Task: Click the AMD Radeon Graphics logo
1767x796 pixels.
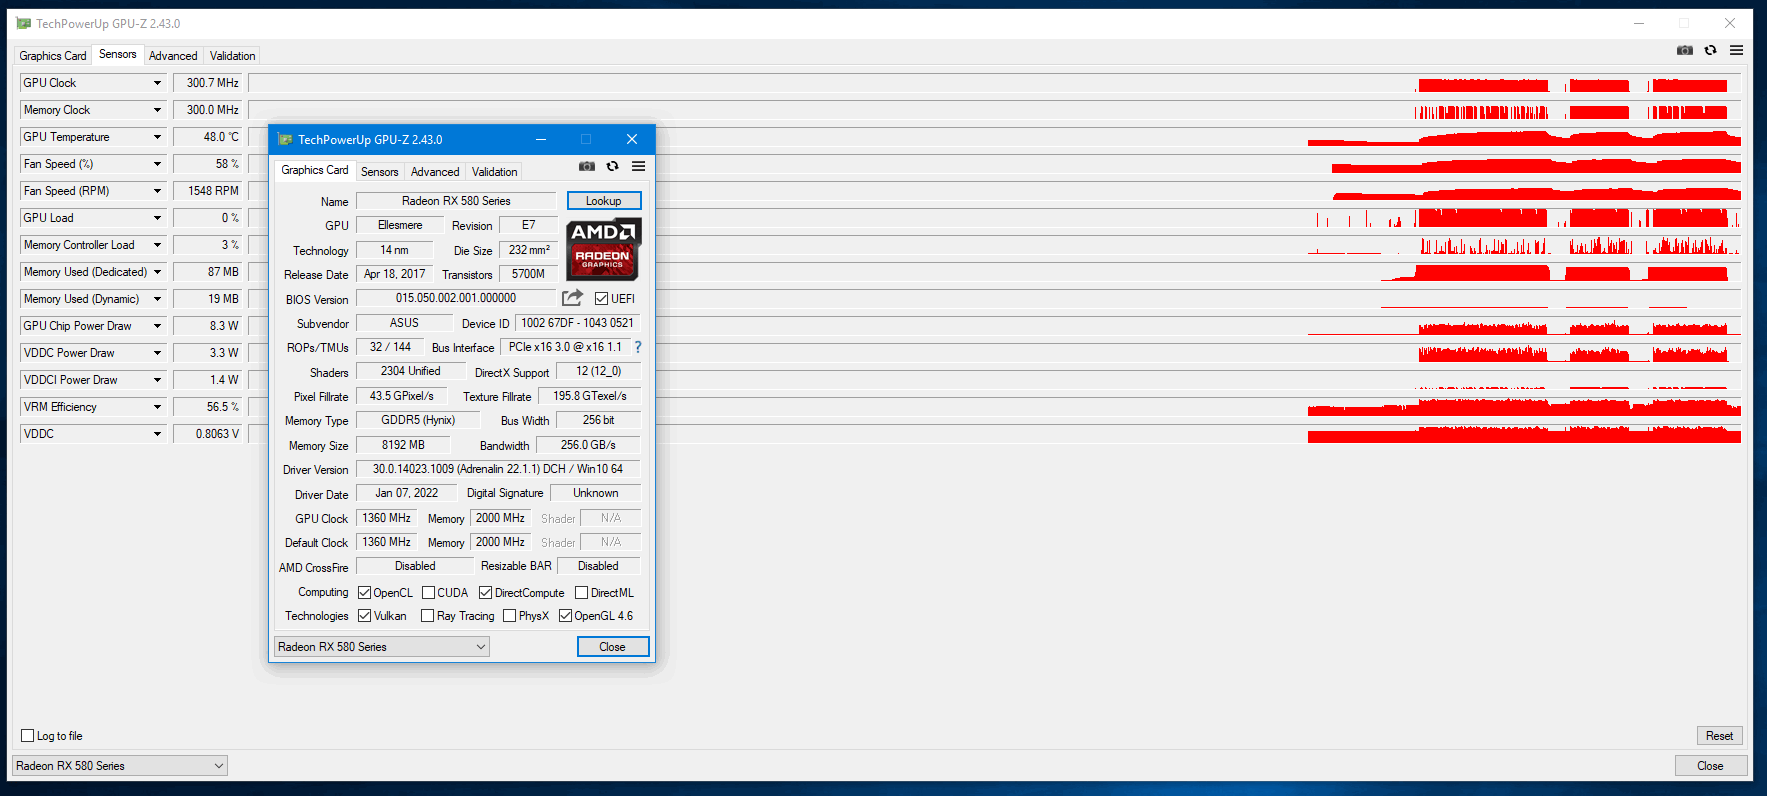Action: pyautogui.click(x=604, y=250)
